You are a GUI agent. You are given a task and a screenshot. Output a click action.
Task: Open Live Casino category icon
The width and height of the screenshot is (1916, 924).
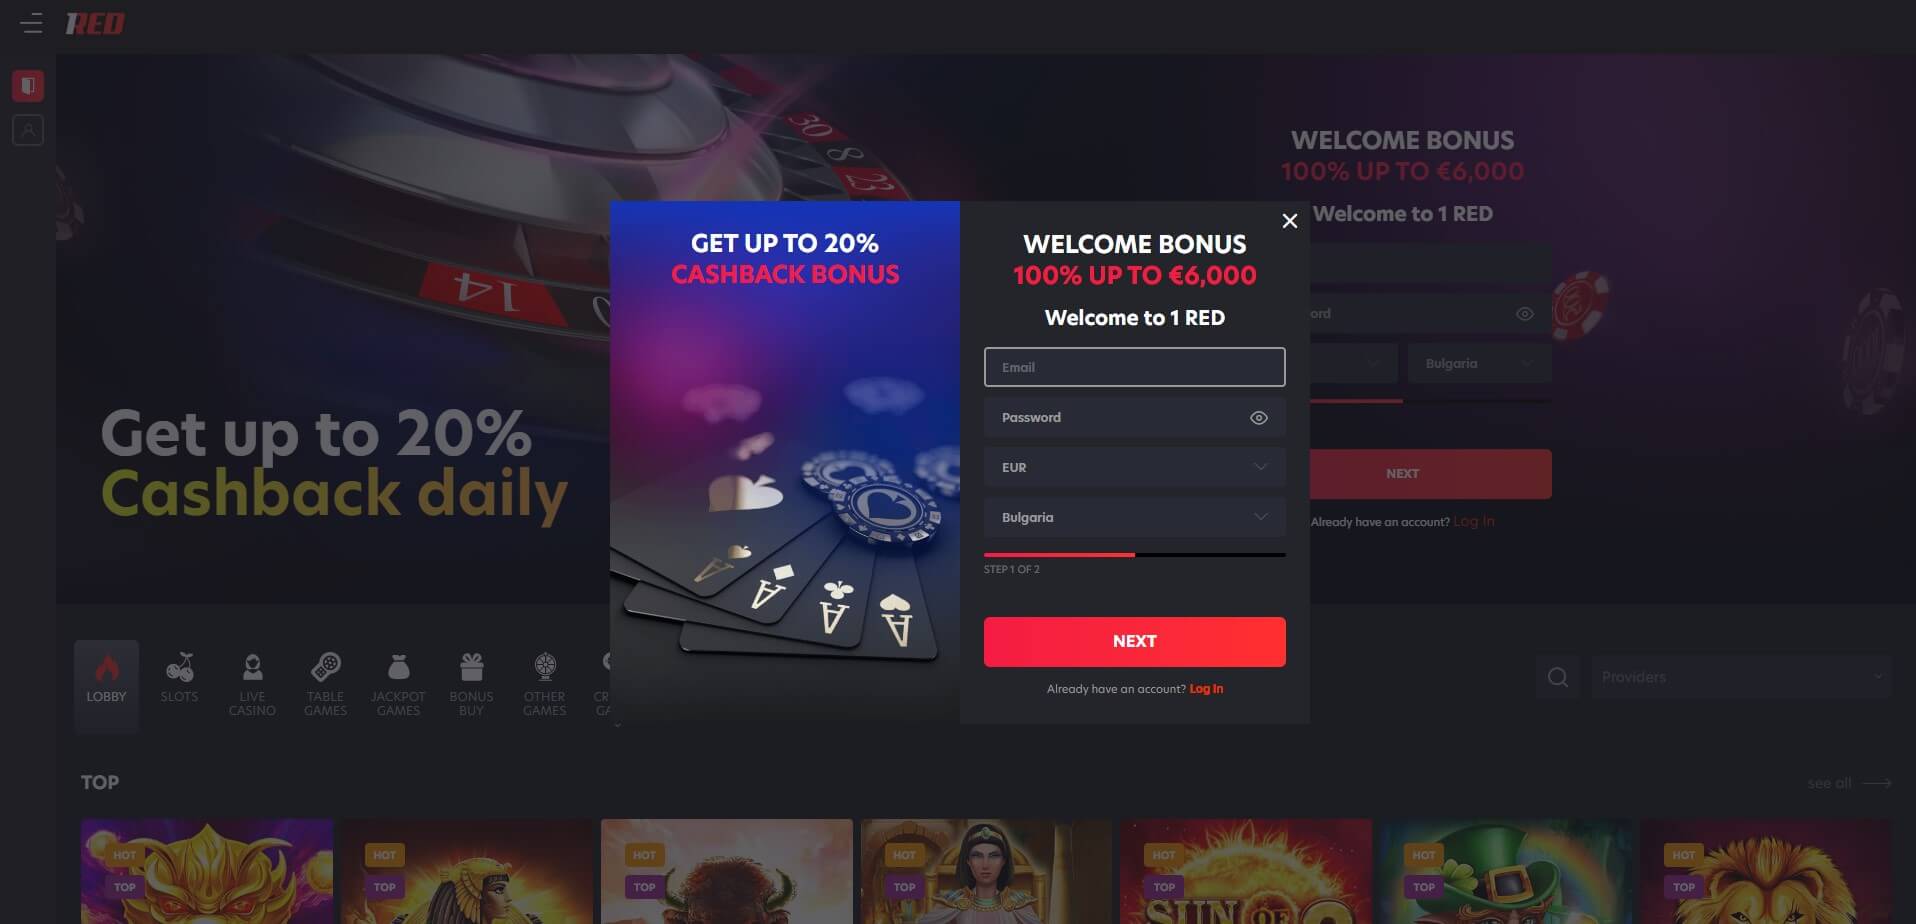[x=252, y=666]
